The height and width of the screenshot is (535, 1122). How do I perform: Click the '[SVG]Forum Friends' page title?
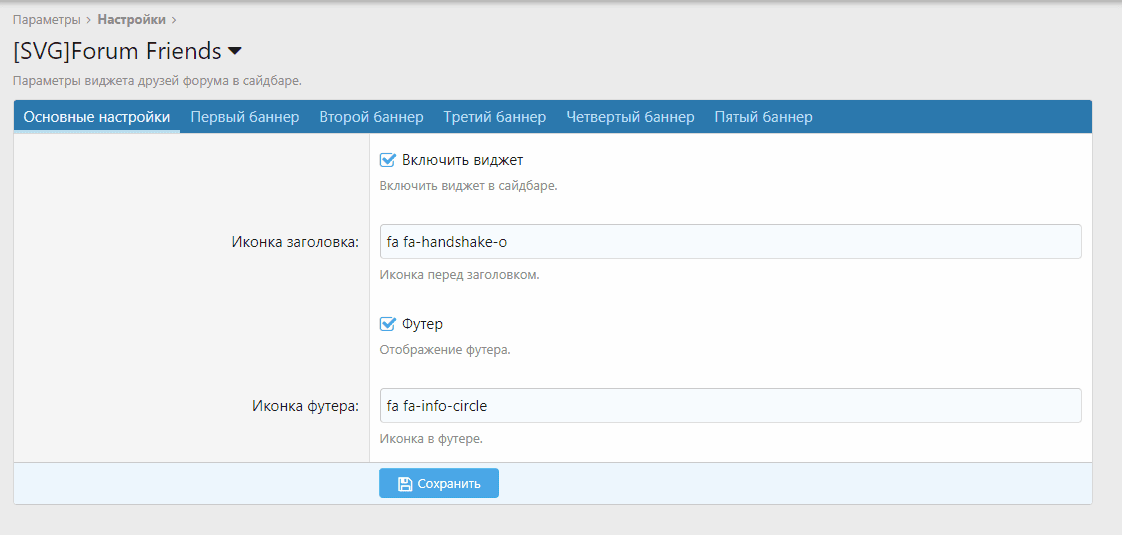click(117, 51)
